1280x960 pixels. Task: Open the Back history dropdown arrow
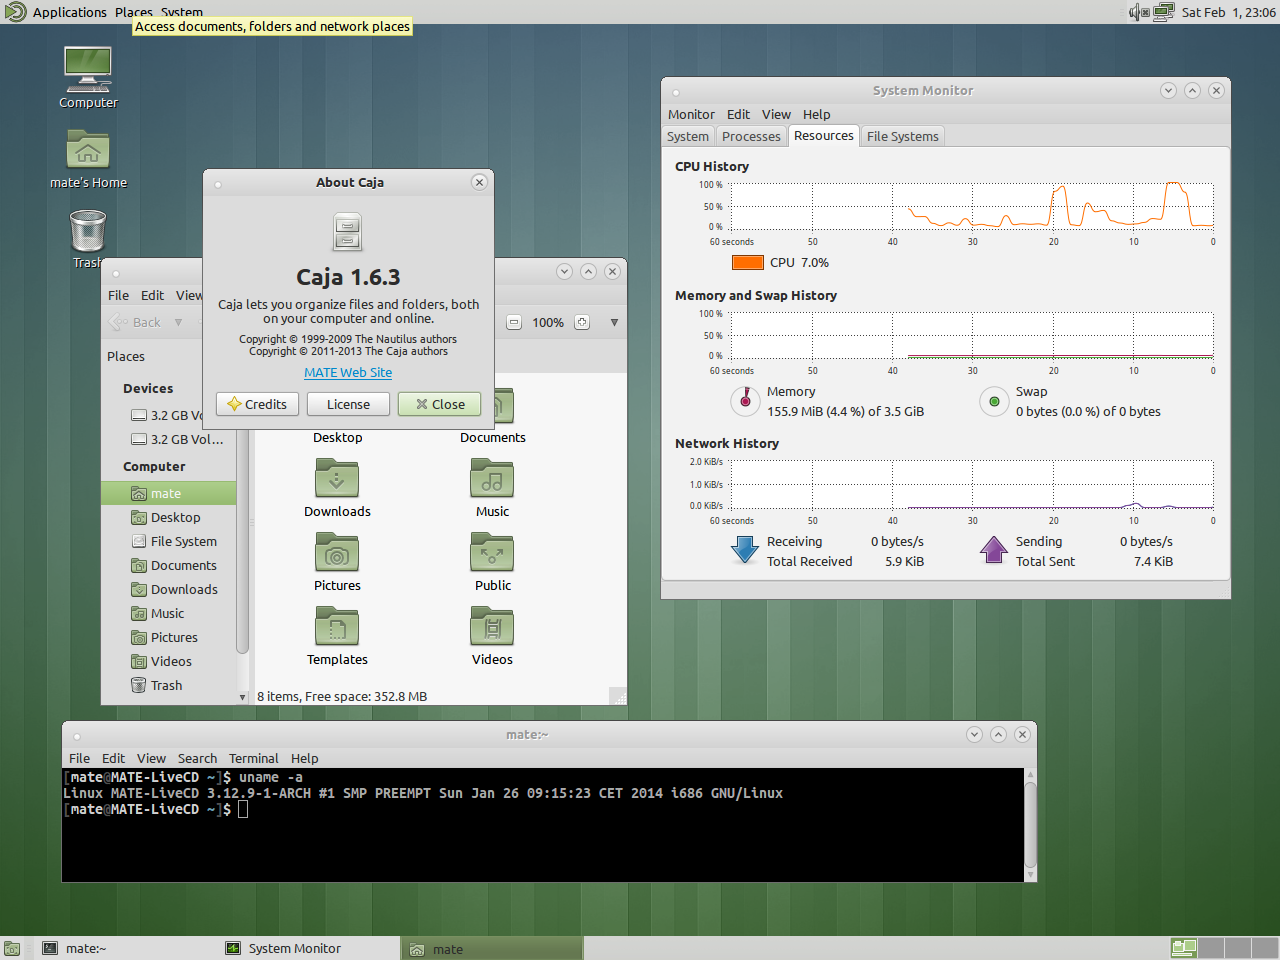[x=178, y=322]
